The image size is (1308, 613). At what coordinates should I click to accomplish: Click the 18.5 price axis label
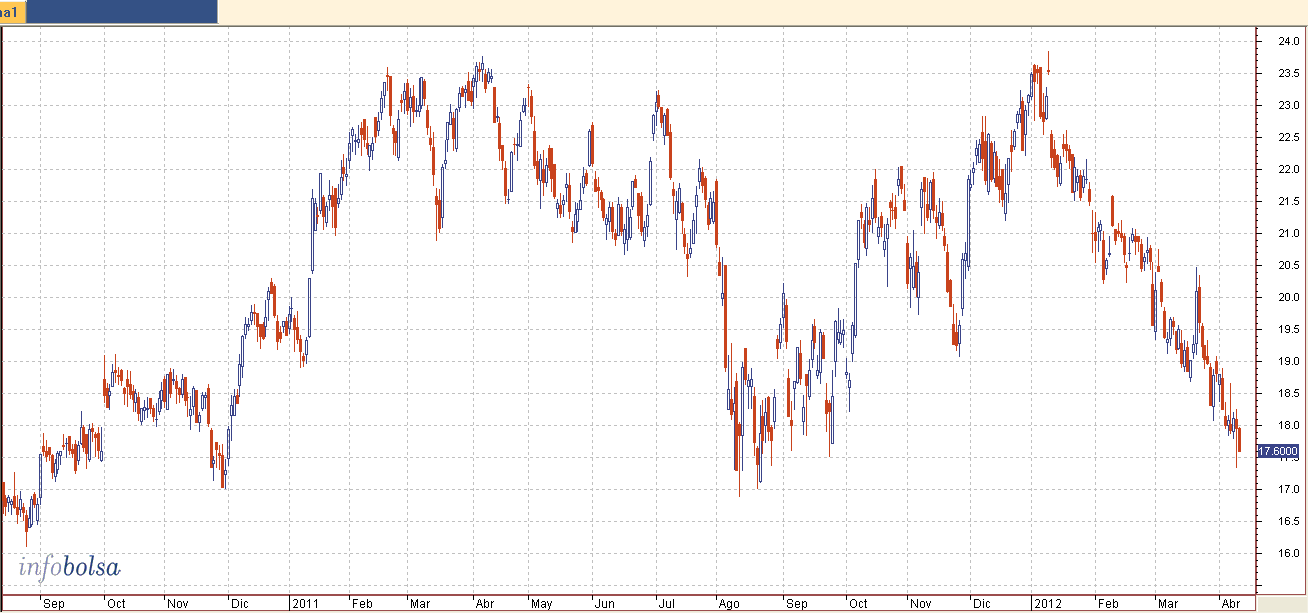pos(1288,393)
